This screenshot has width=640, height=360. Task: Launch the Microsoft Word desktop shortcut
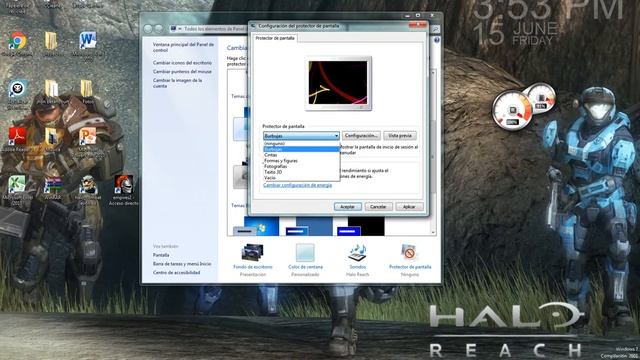pyautogui.click(x=87, y=41)
